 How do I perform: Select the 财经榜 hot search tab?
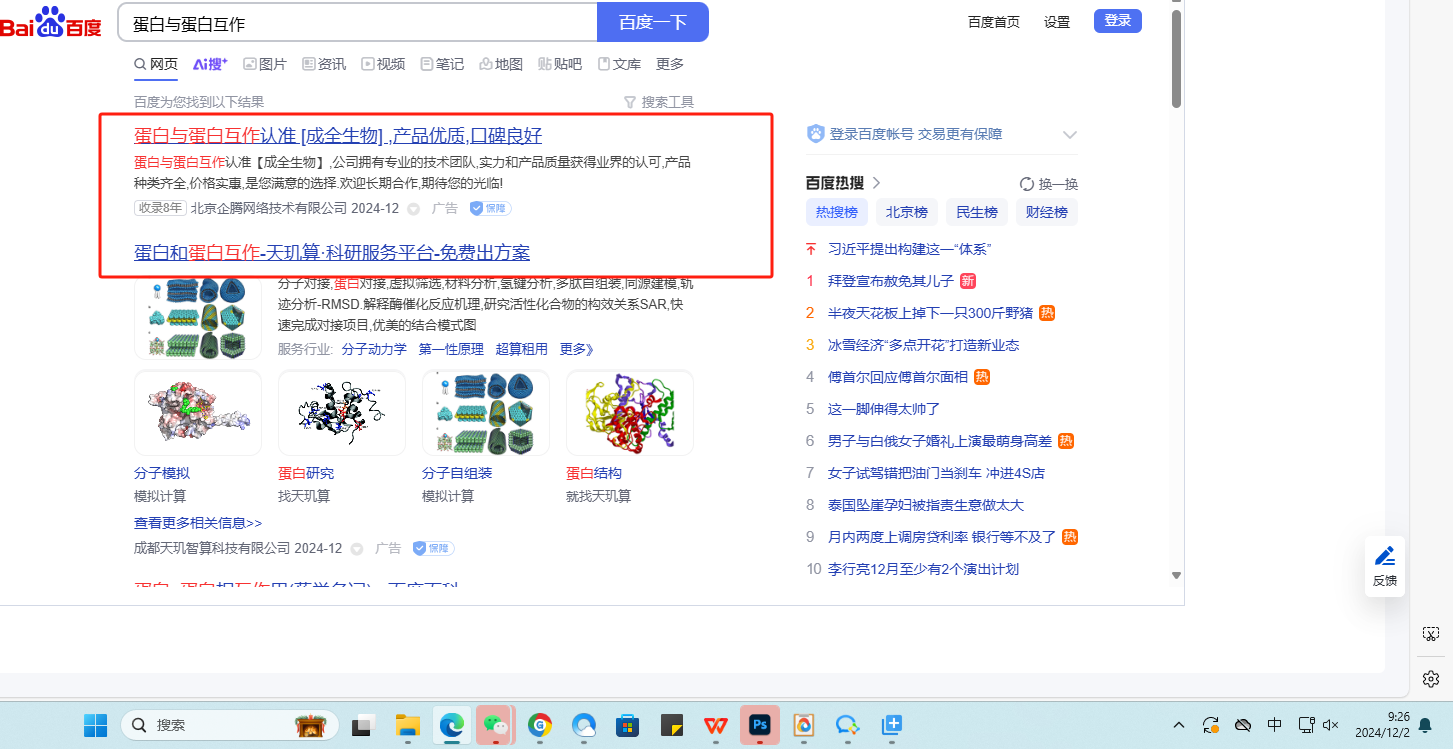1047,212
